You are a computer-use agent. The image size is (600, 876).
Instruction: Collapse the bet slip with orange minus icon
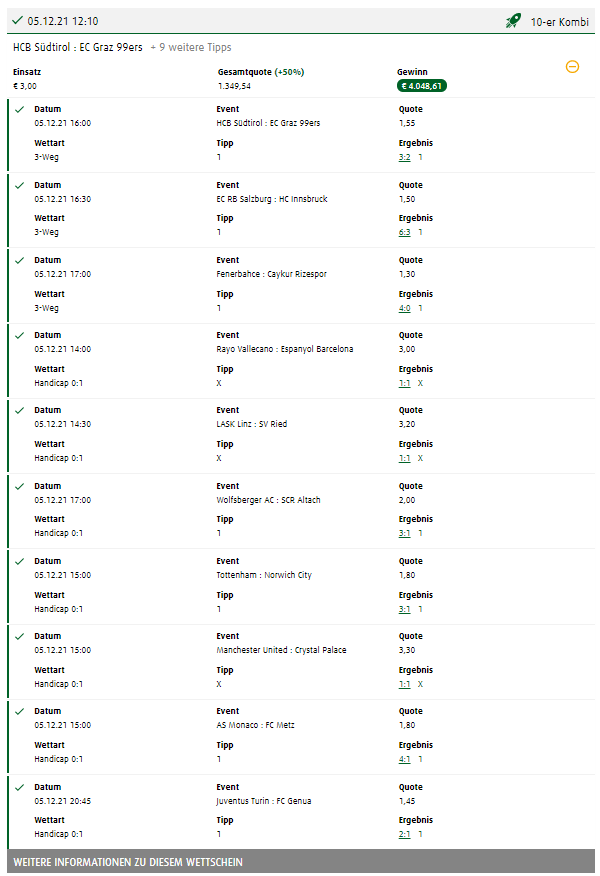coord(572,66)
